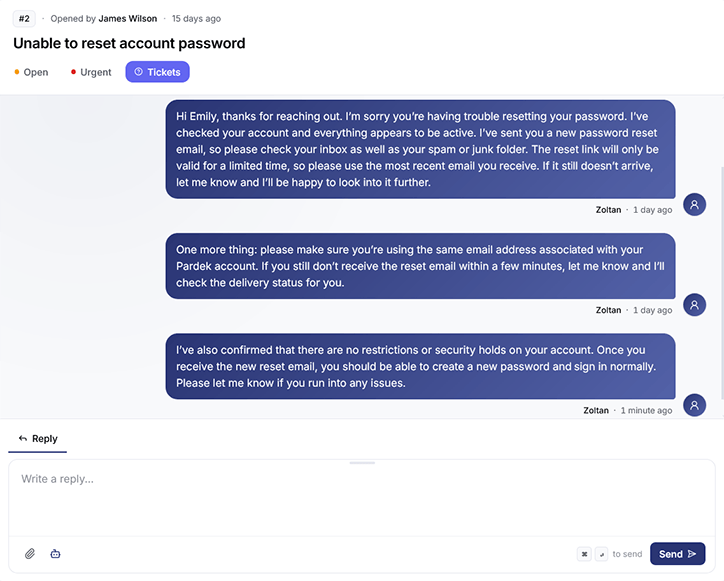Click the avatar beside the latest message

point(694,405)
